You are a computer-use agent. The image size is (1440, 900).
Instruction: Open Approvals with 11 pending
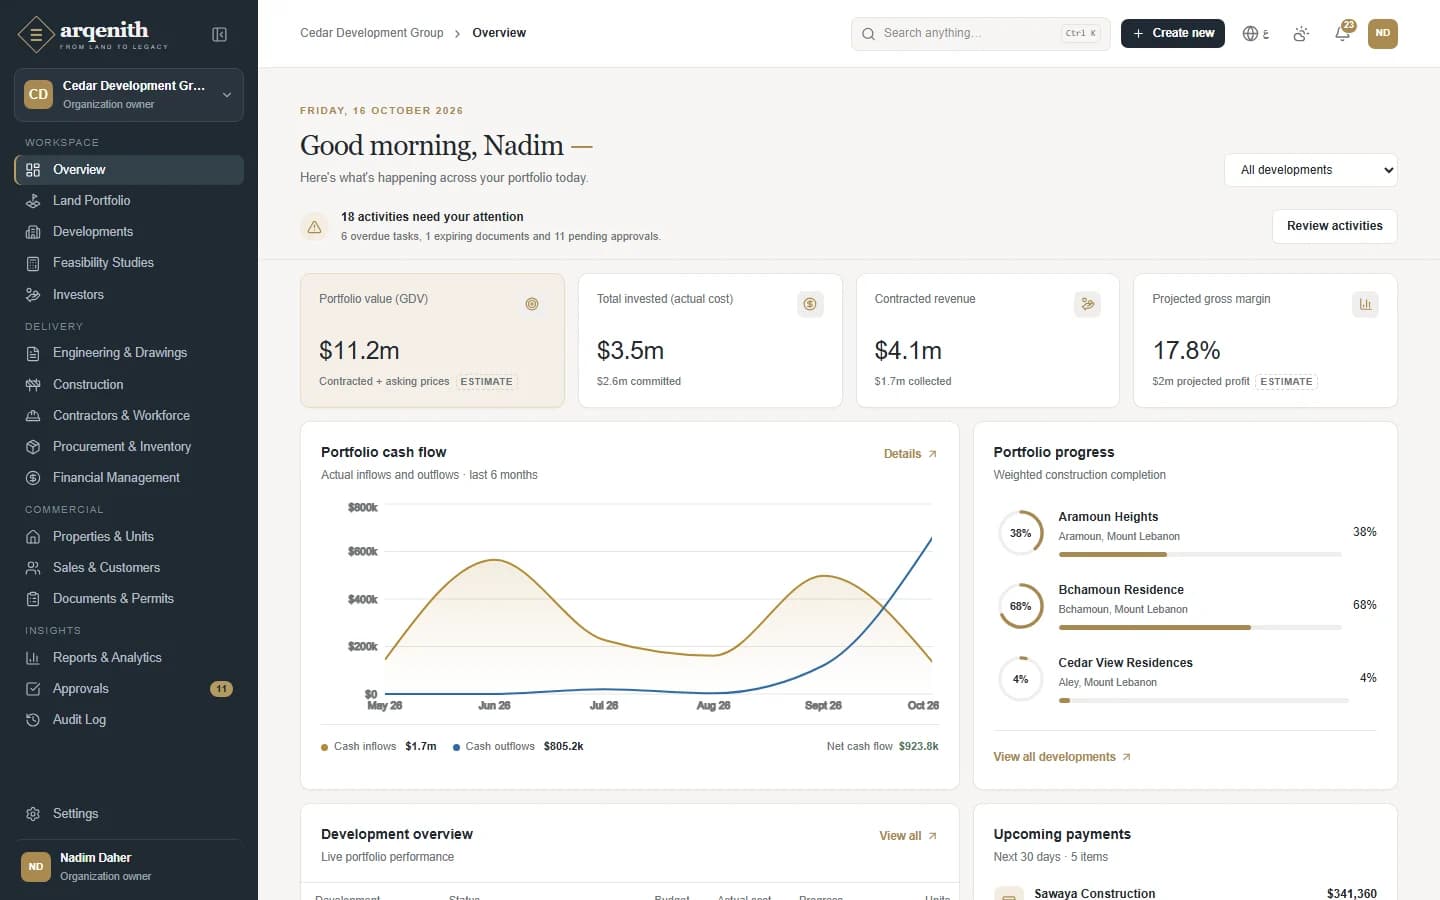point(129,689)
